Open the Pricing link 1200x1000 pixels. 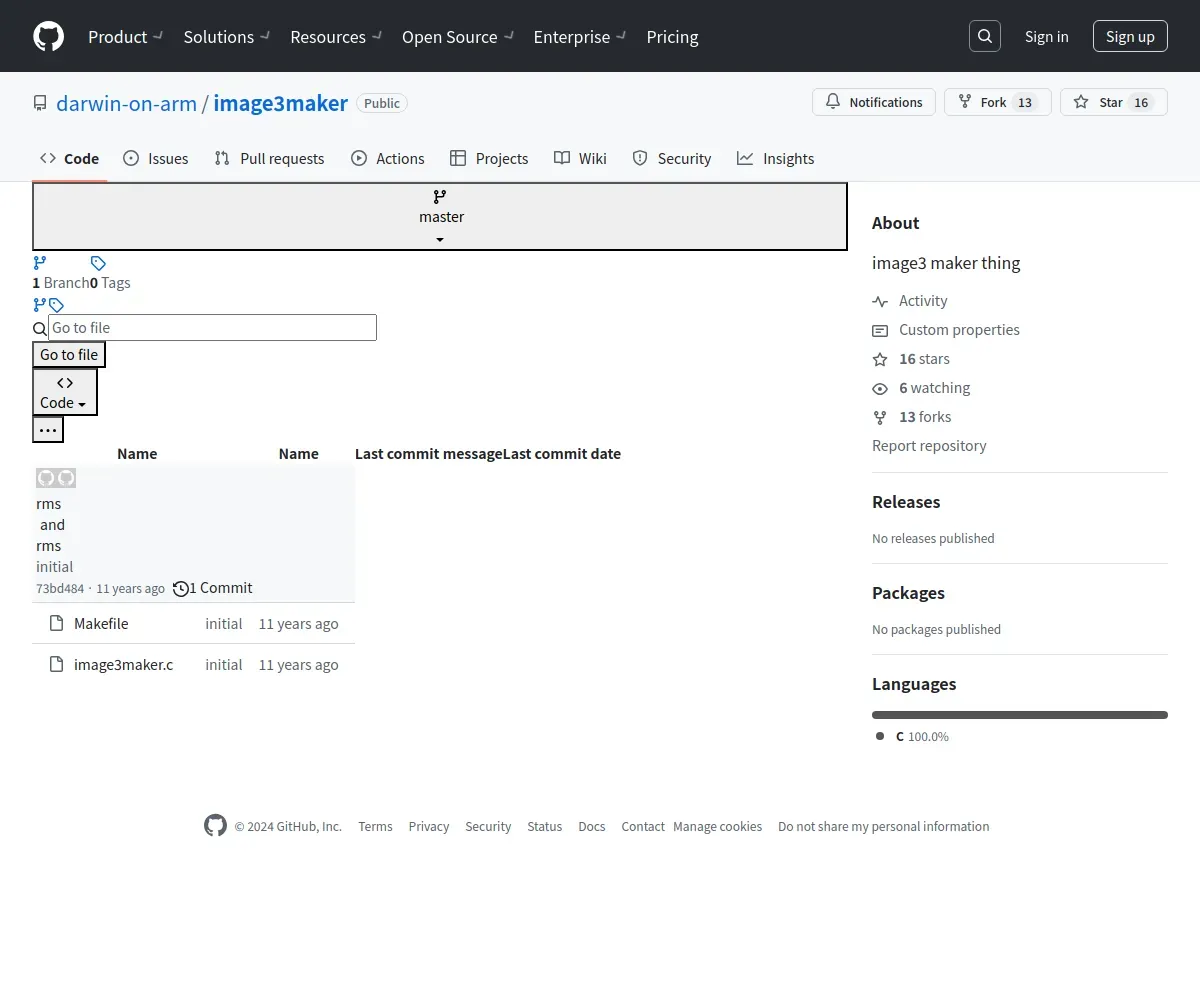pos(672,37)
